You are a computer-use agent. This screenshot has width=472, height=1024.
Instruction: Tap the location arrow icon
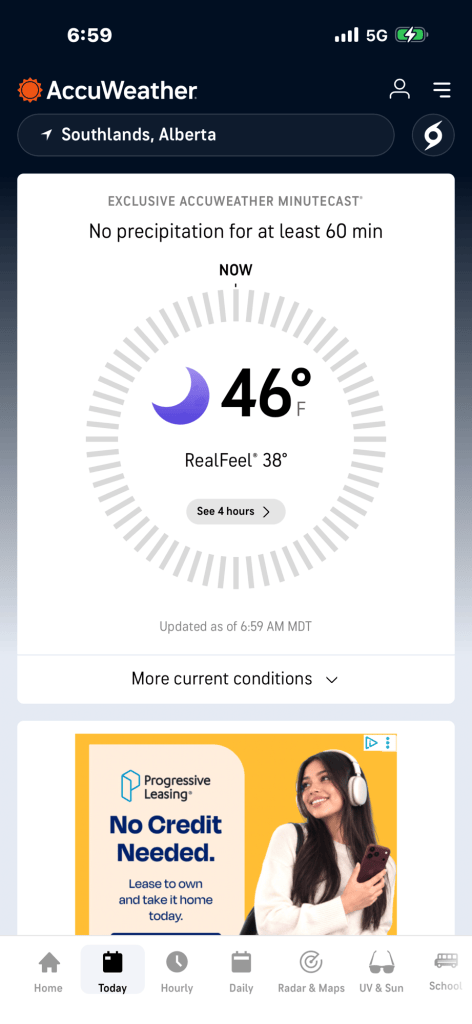[x=46, y=135]
